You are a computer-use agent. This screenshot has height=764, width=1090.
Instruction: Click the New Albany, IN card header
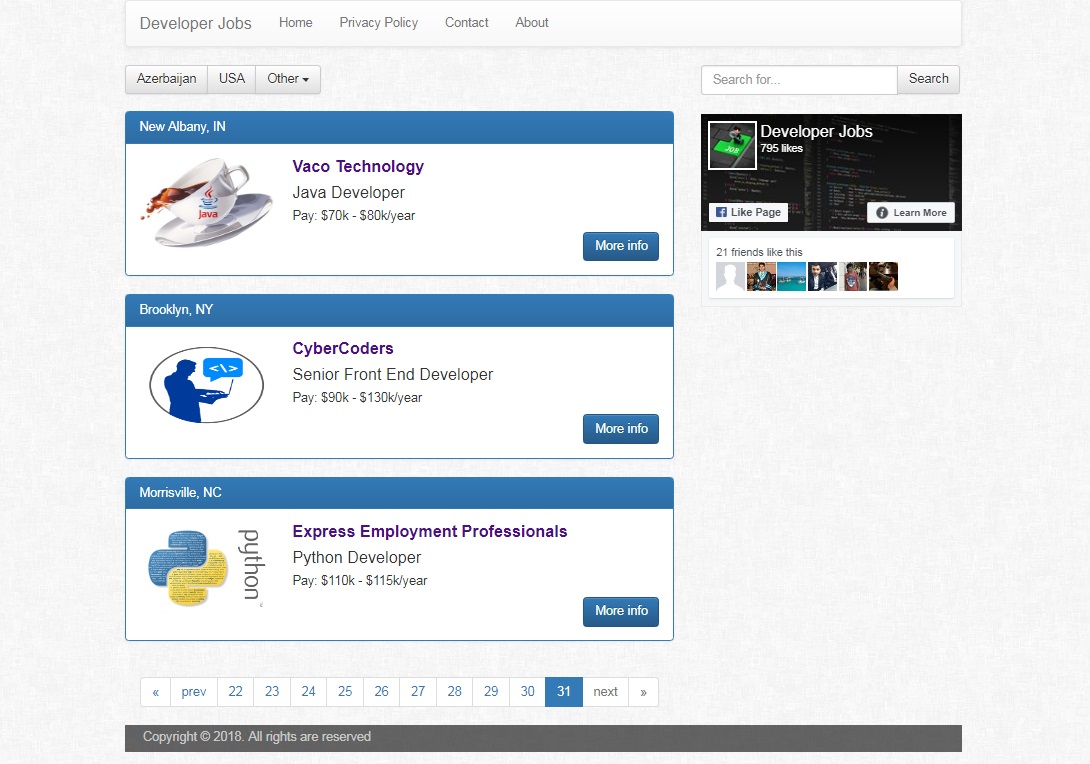[399, 127]
